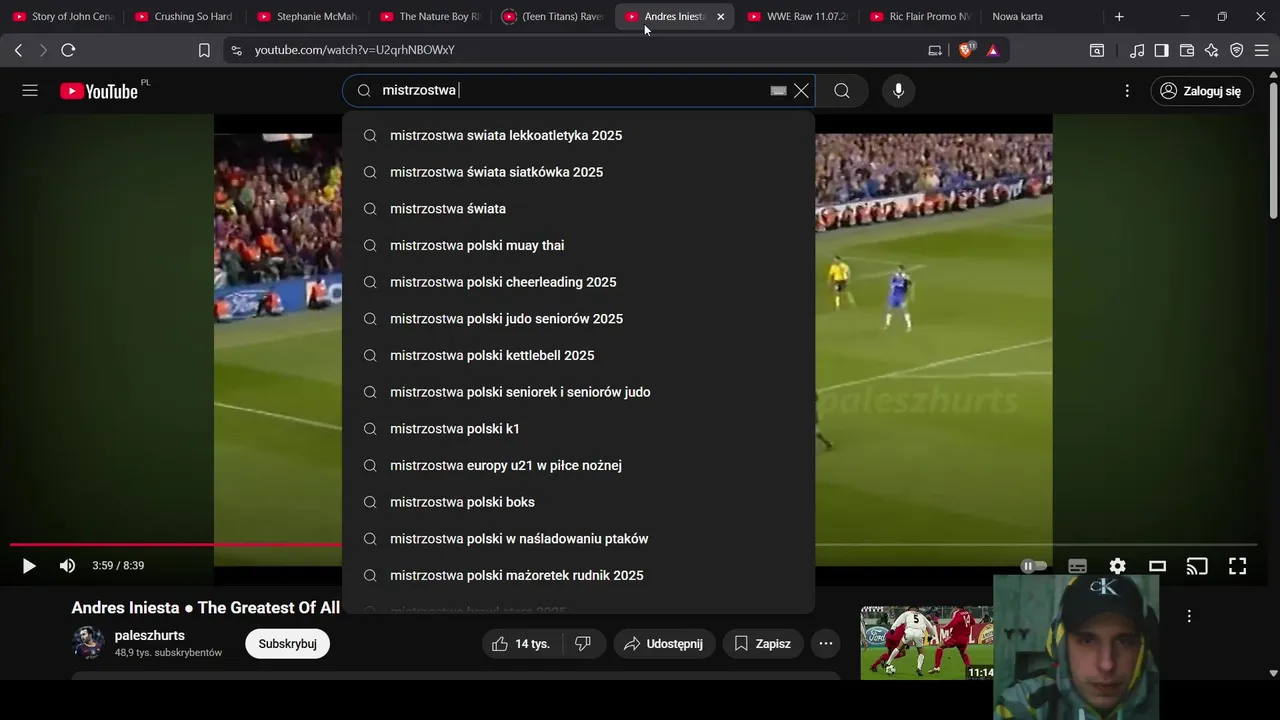Switch to the Ric Flair Promo tab

[921, 17]
